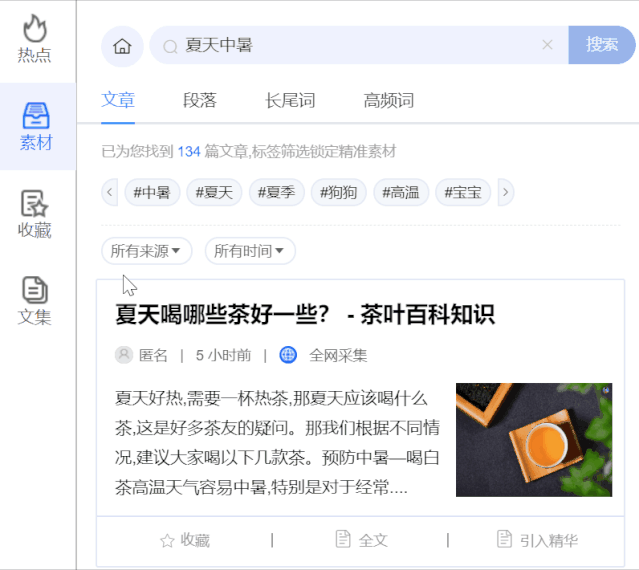Click the magnifier icon in search box
This screenshot has width=639, height=570.
tap(170, 46)
